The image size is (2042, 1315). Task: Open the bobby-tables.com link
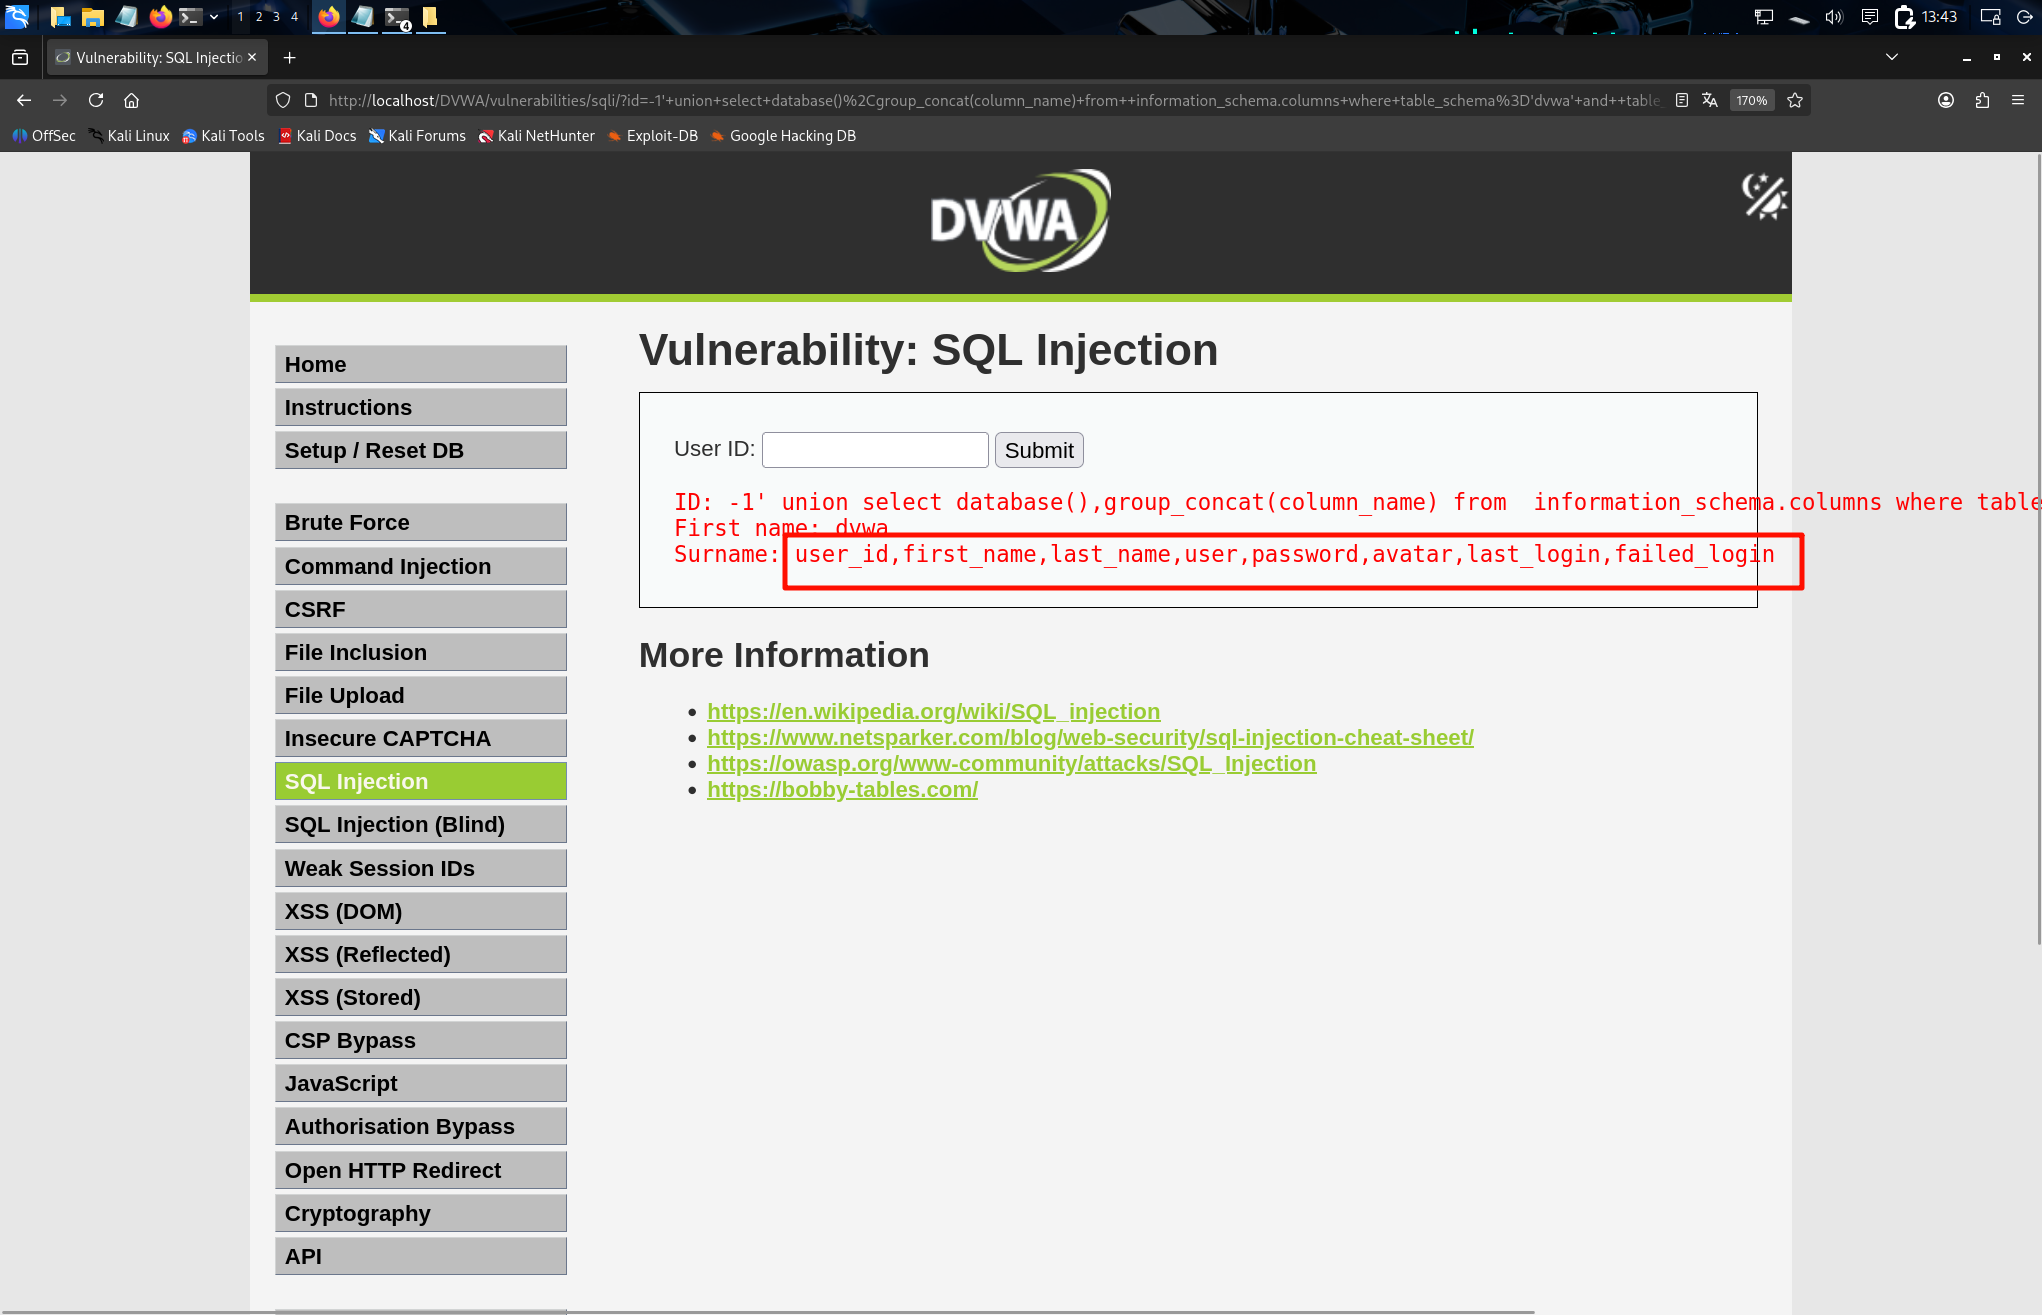[x=842, y=789]
